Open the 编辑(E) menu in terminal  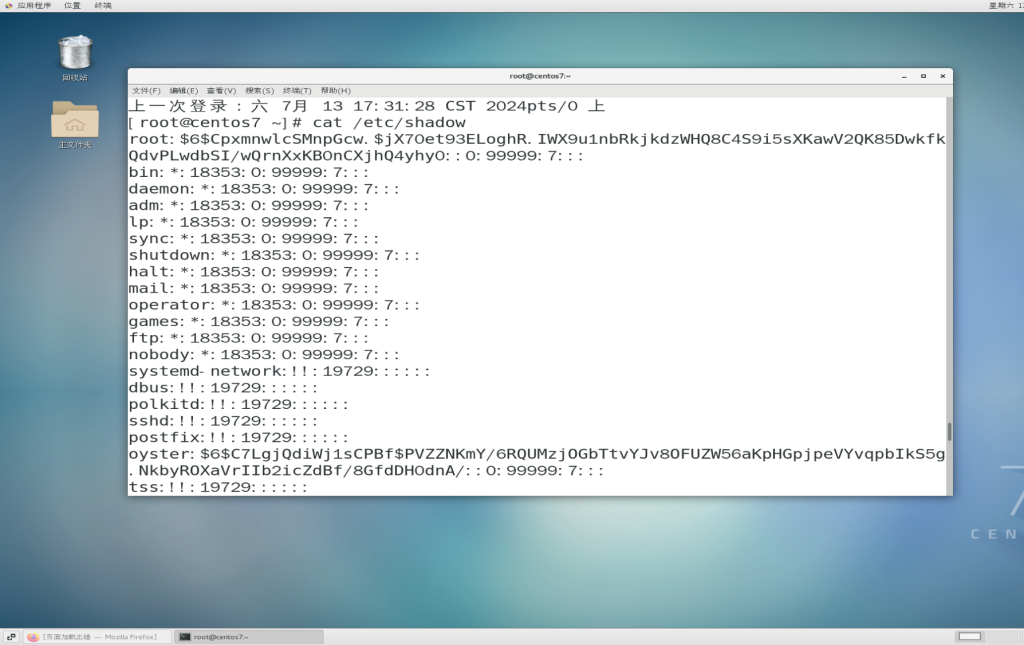(184, 90)
